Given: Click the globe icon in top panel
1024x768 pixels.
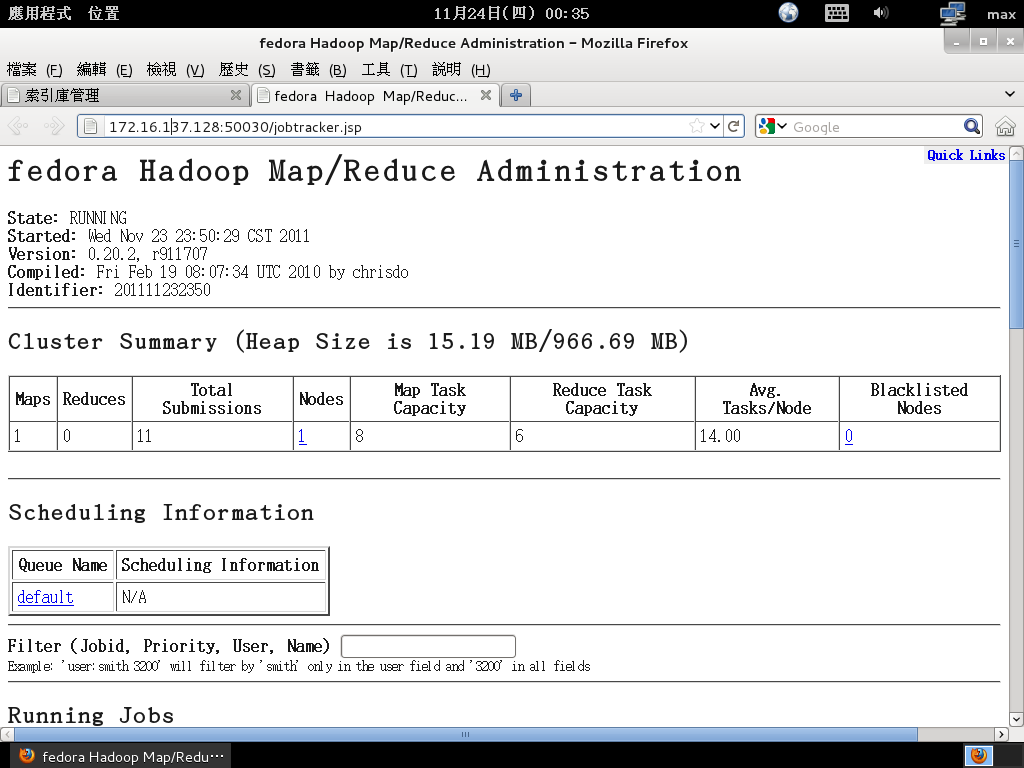Looking at the screenshot, I should (788, 12).
